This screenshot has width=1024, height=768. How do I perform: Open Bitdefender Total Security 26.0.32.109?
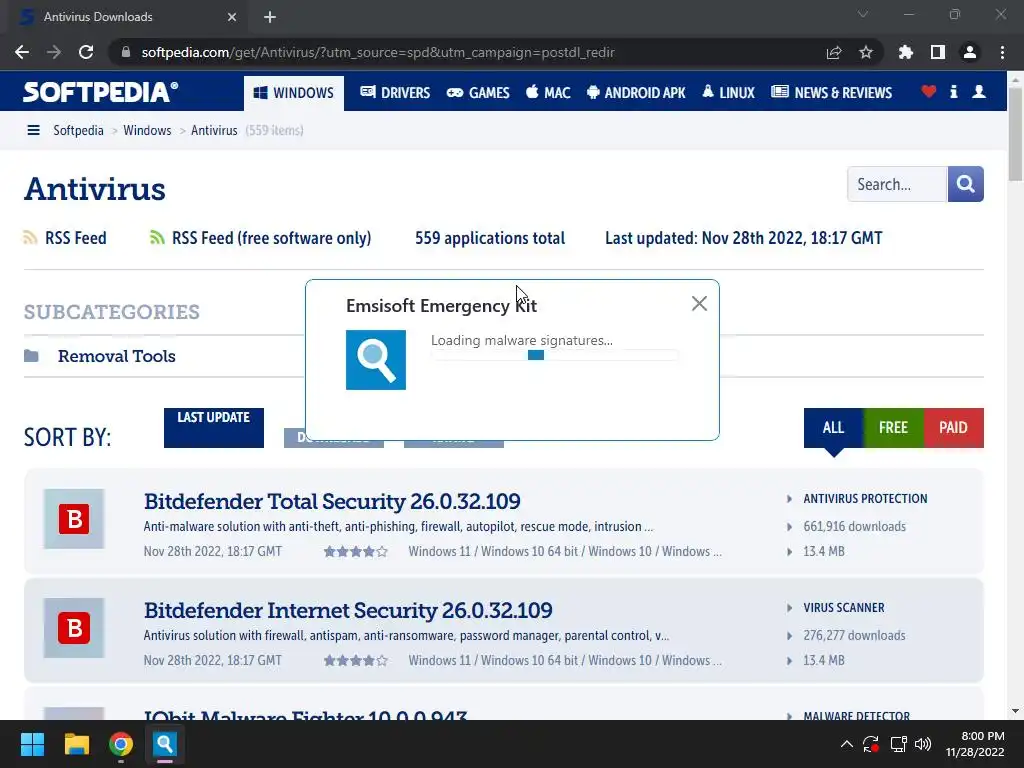(332, 501)
